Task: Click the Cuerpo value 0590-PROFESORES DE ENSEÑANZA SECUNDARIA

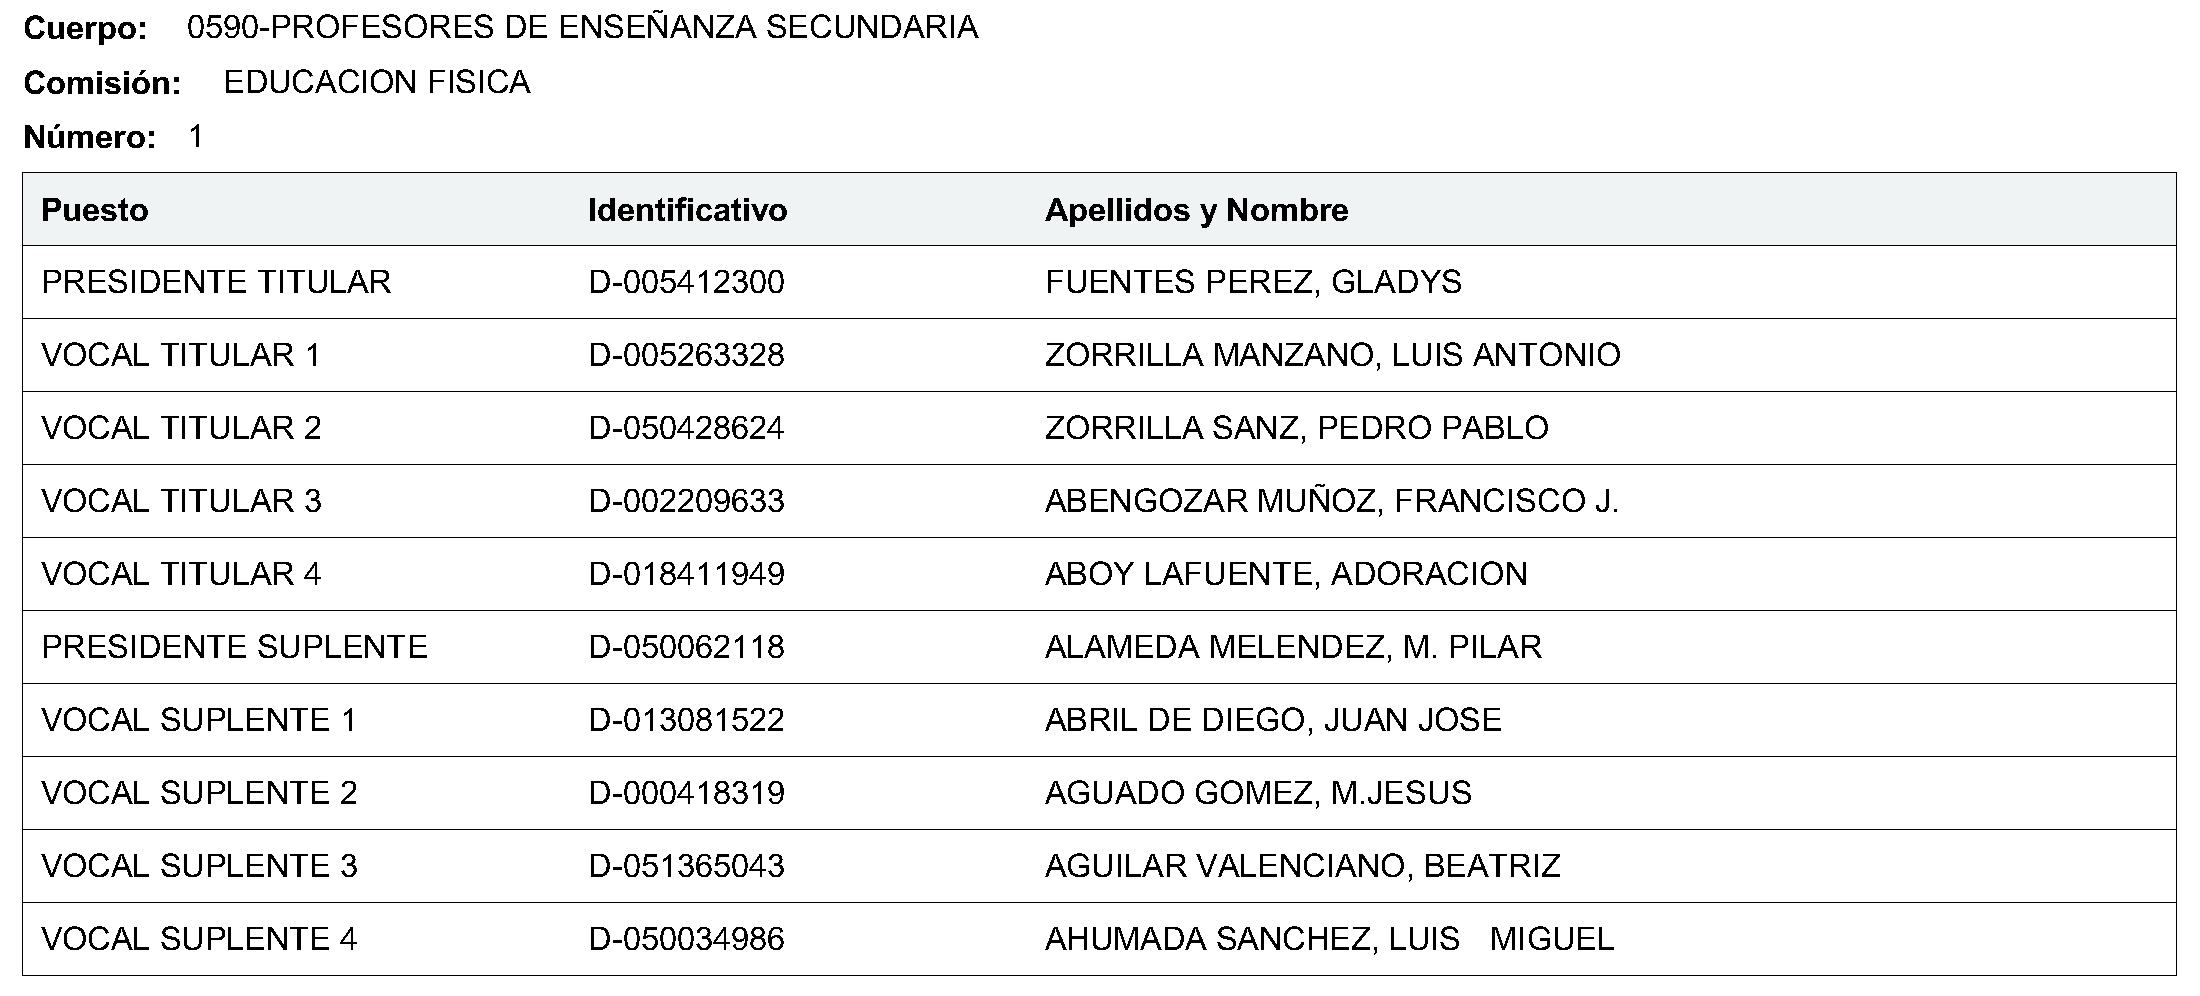Action: [582, 28]
